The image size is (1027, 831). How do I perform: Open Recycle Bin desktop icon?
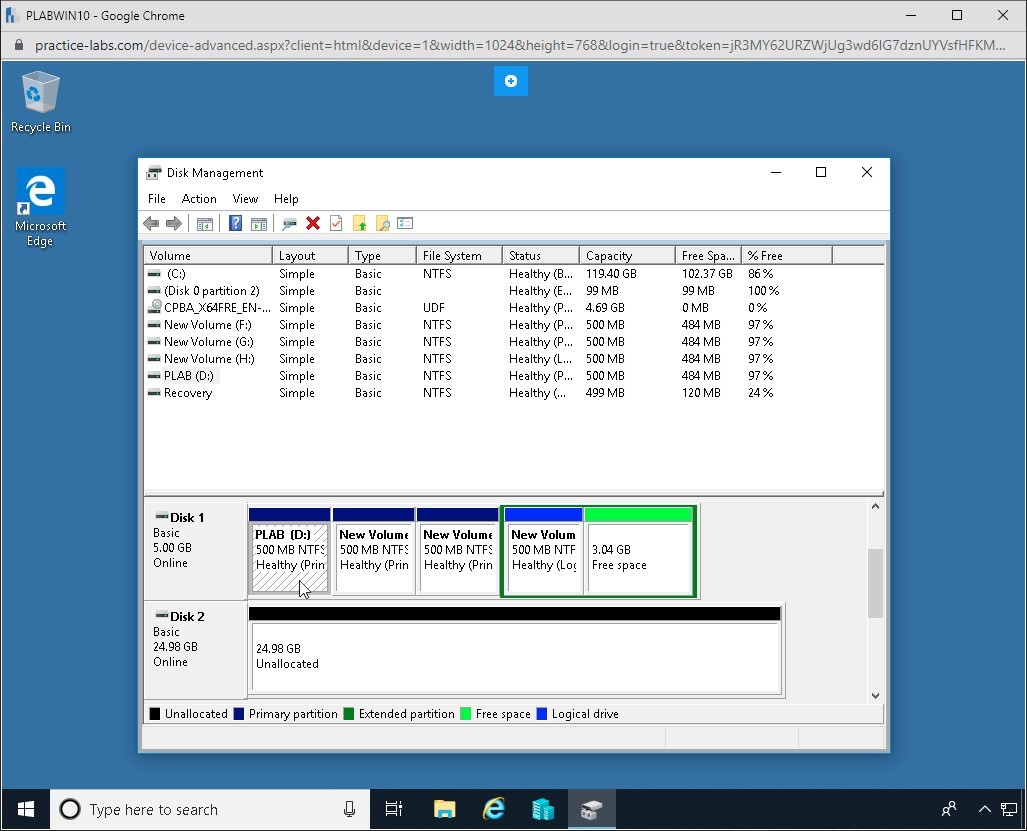tap(41, 102)
